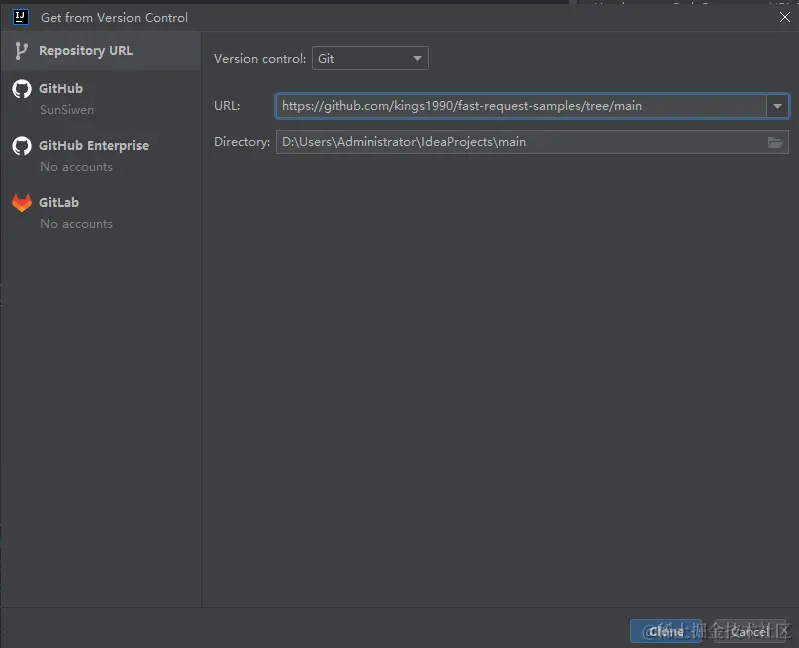Screen dimensions: 799x648
Task: Click the GitHub octocat icon above SunSiwen
Action: tap(22, 89)
